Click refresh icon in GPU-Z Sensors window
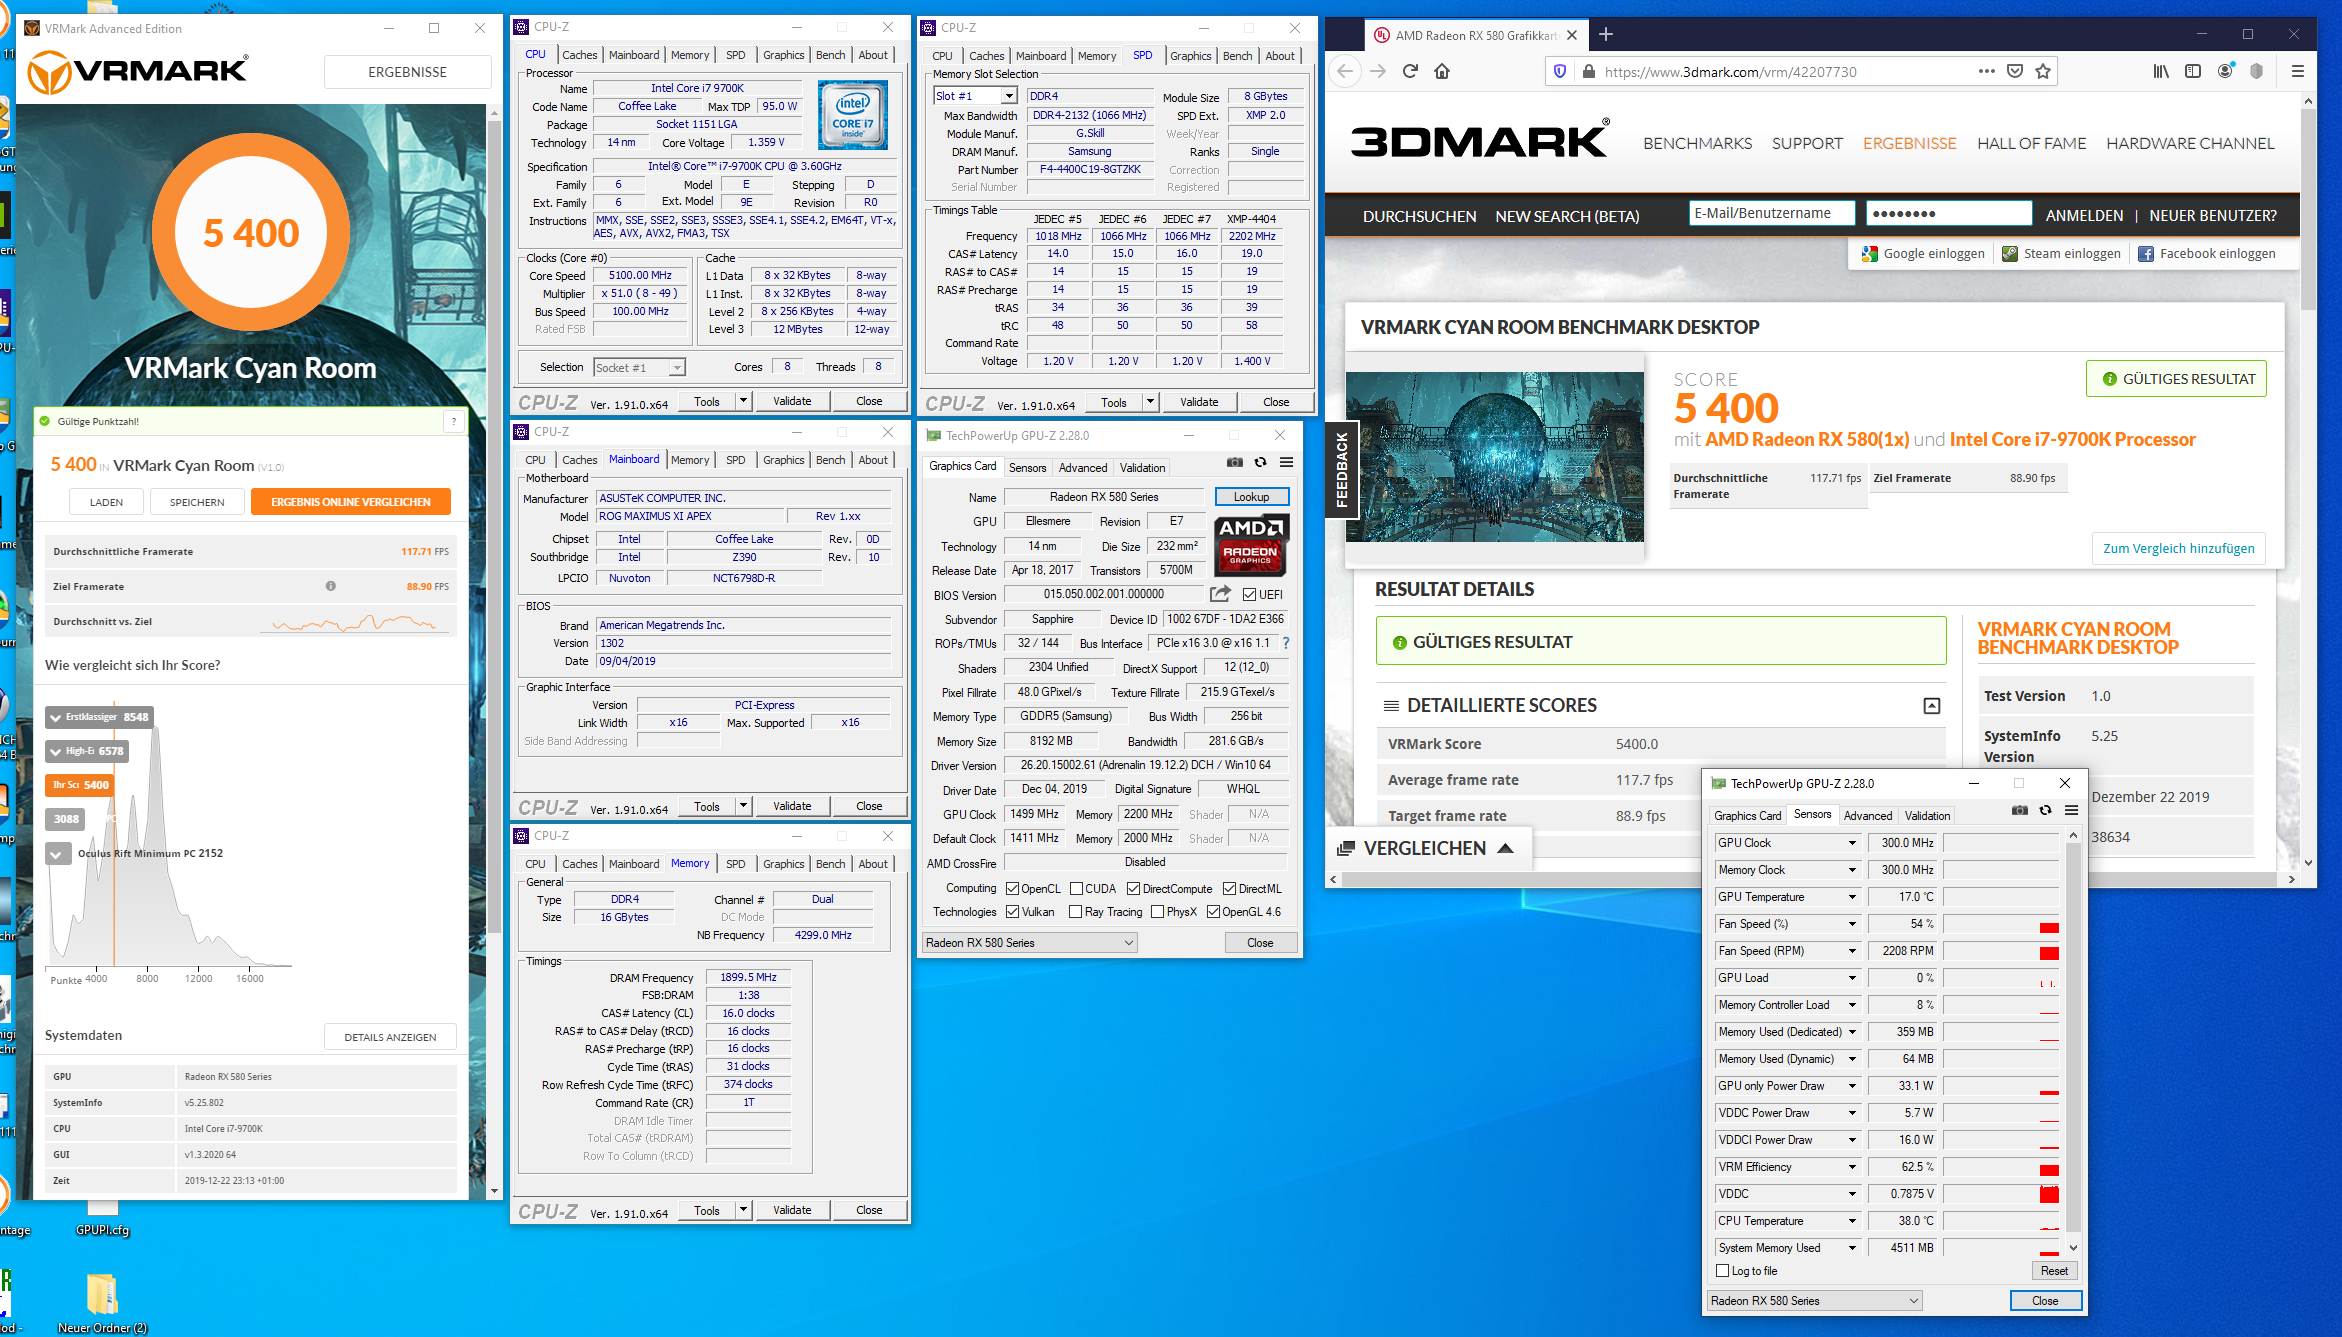Viewport: 2342px width, 1337px height. (x=2045, y=810)
